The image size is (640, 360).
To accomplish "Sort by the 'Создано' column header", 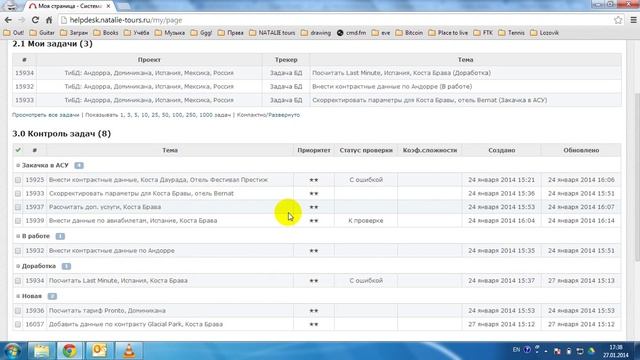I will (502, 150).
